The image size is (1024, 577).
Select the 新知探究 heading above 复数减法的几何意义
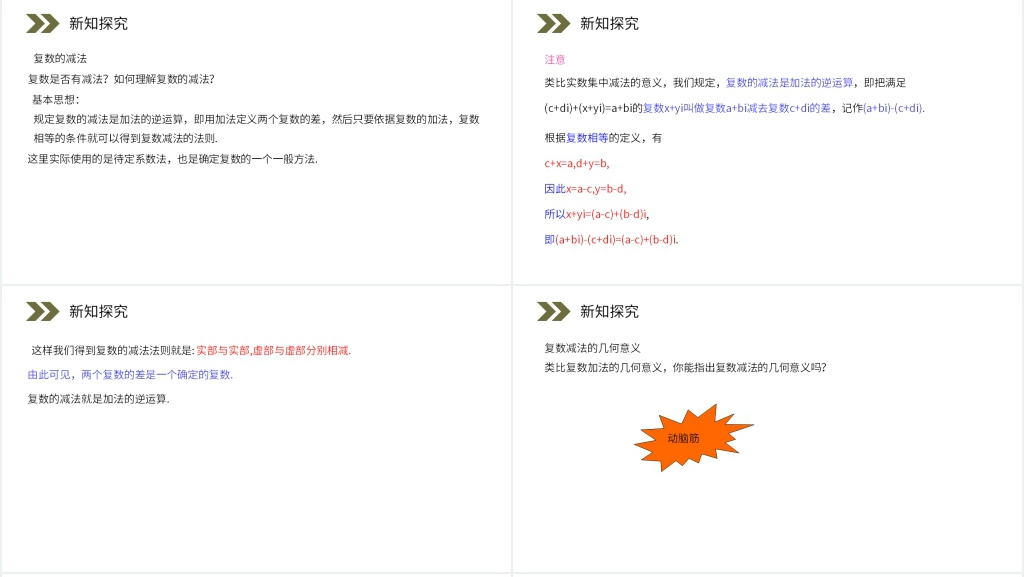pyautogui.click(x=609, y=311)
